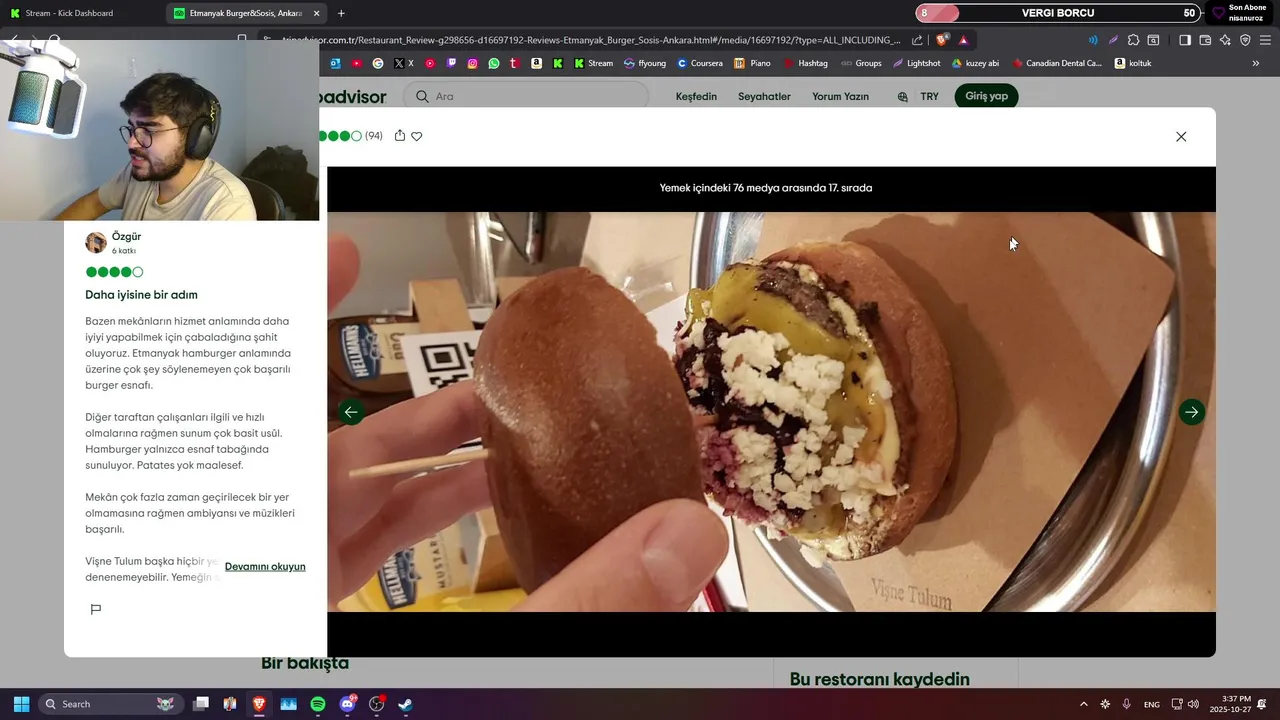This screenshot has width=1280, height=720.
Task: Share the page from the address bar
Action: (917, 40)
